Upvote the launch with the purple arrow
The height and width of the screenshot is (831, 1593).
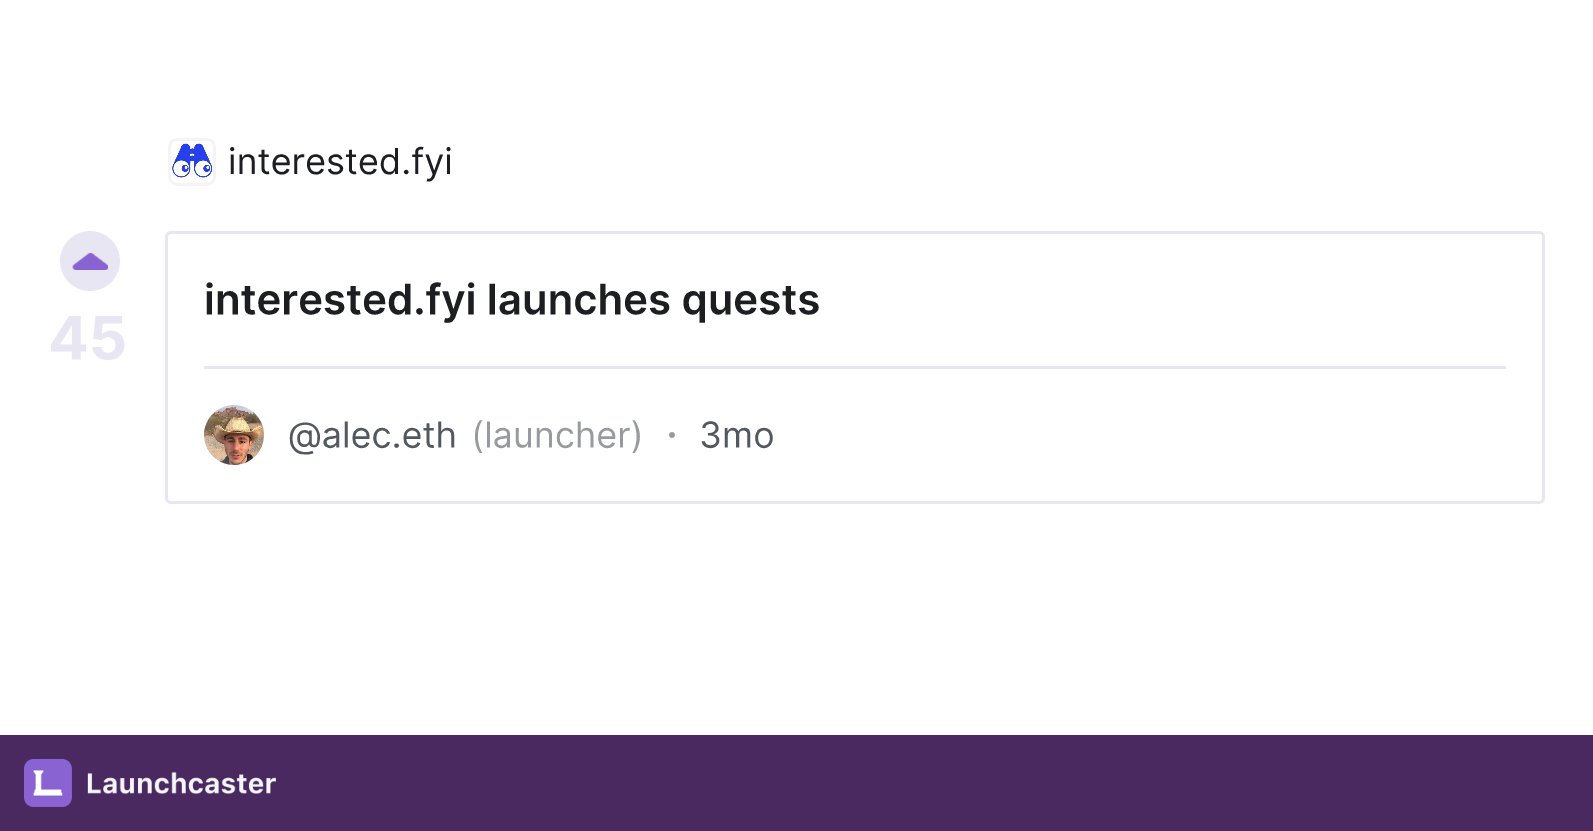click(90, 263)
